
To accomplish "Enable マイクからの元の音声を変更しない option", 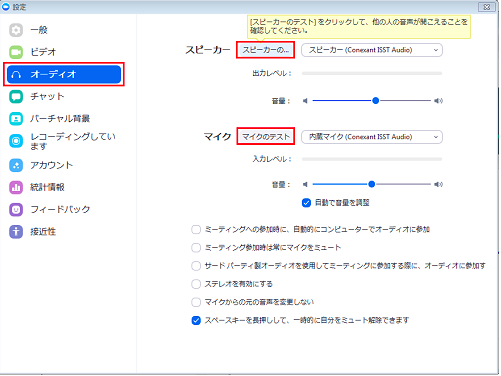I will 196,302.
